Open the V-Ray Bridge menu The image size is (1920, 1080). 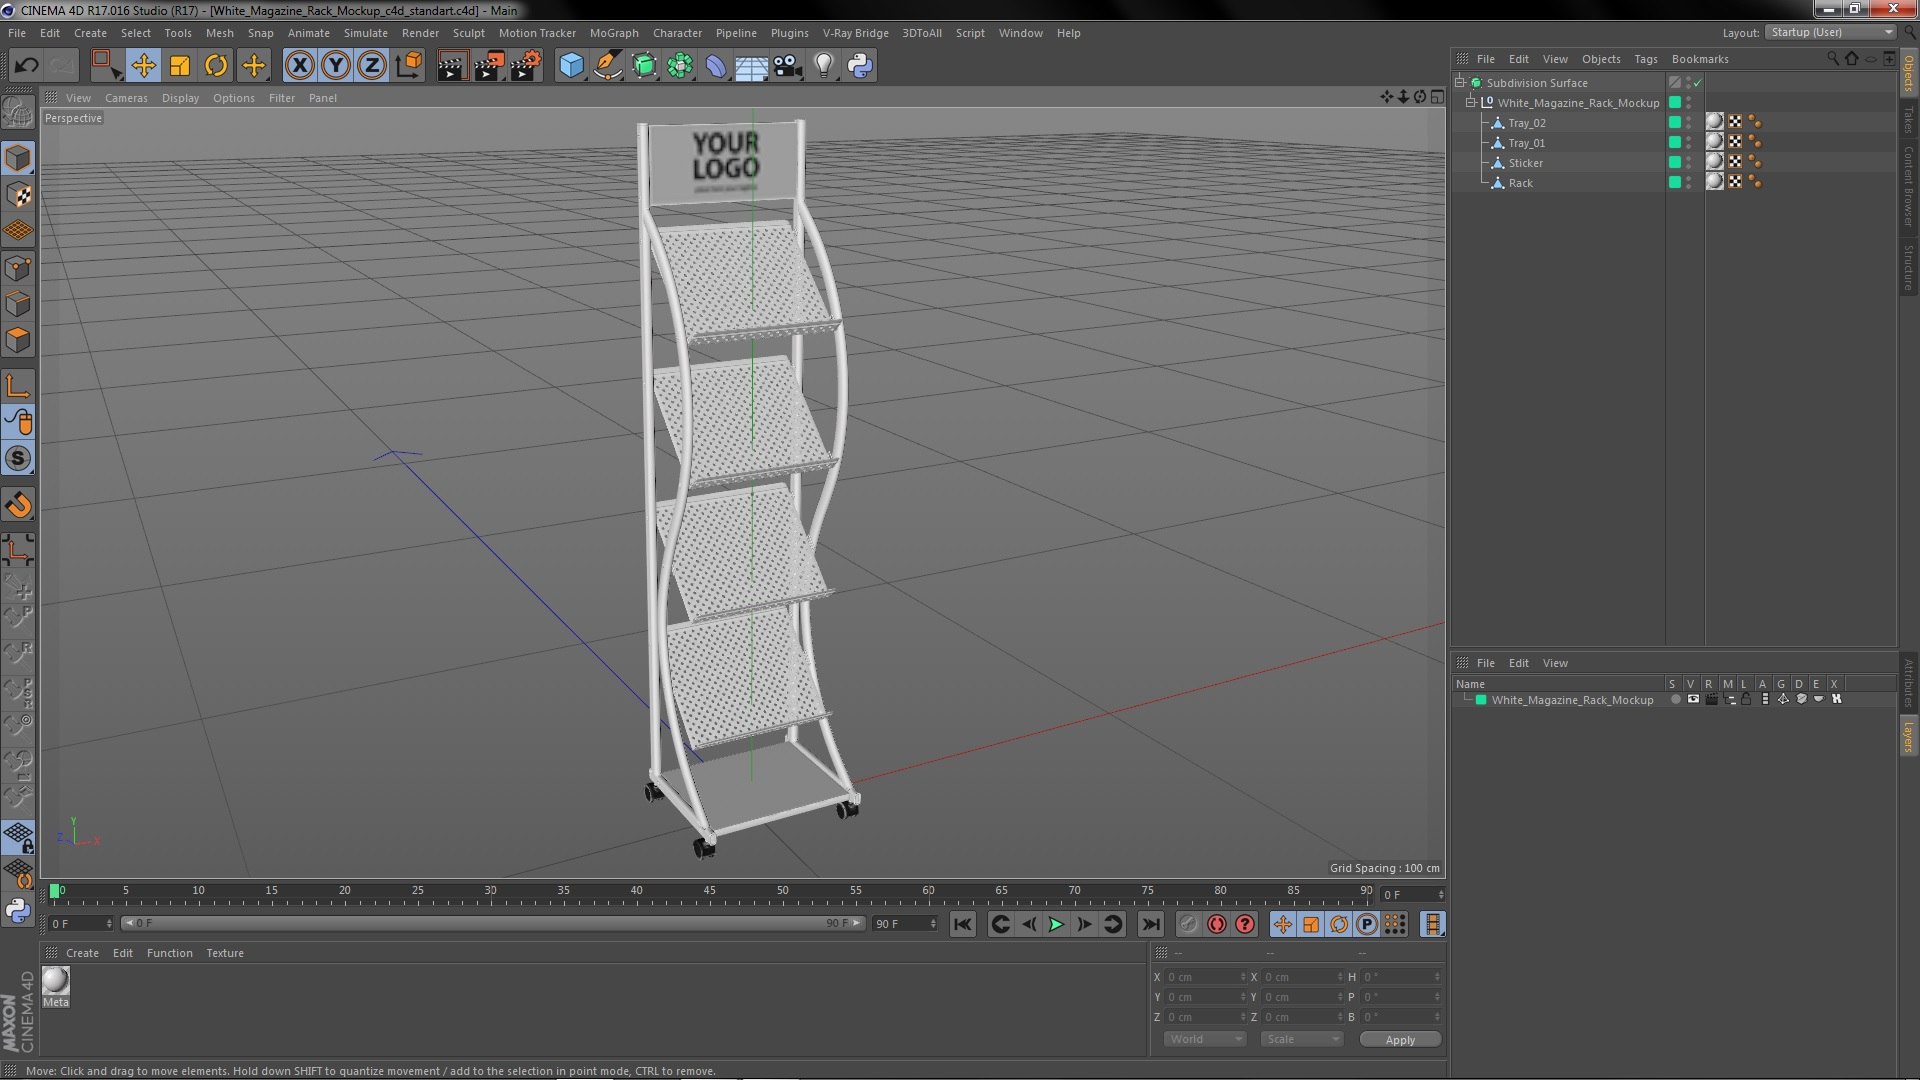pos(855,33)
